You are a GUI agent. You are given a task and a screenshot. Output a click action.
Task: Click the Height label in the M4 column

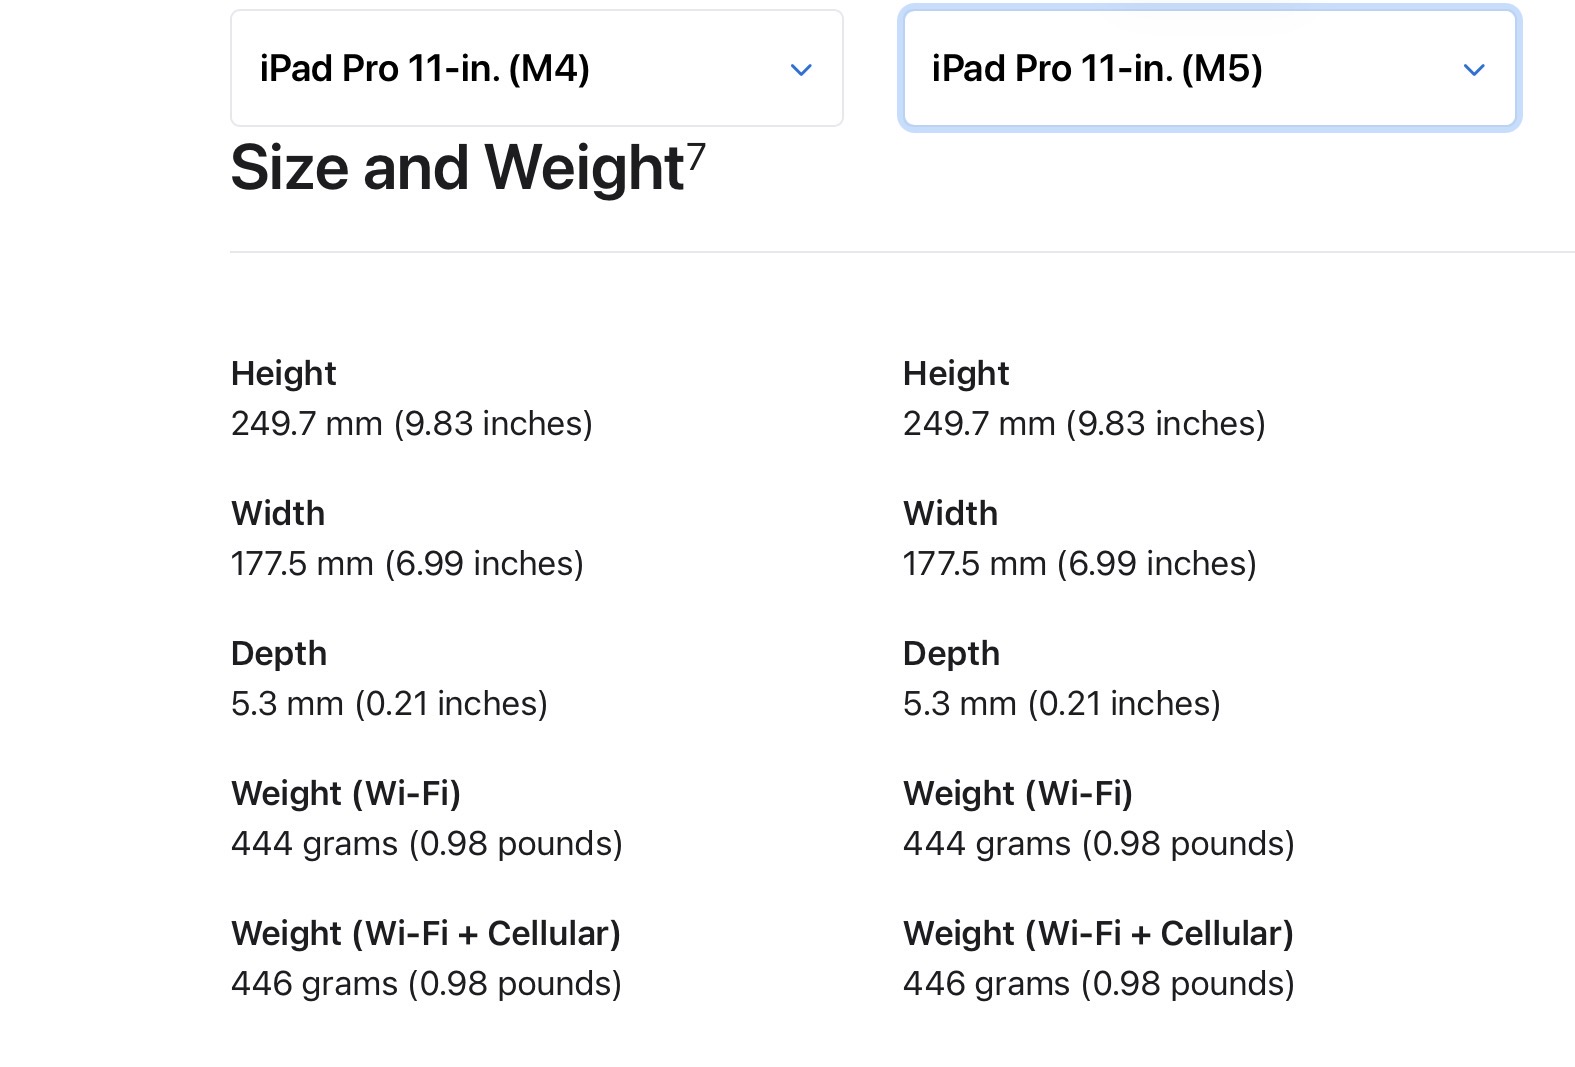pyautogui.click(x=283, y=373)
